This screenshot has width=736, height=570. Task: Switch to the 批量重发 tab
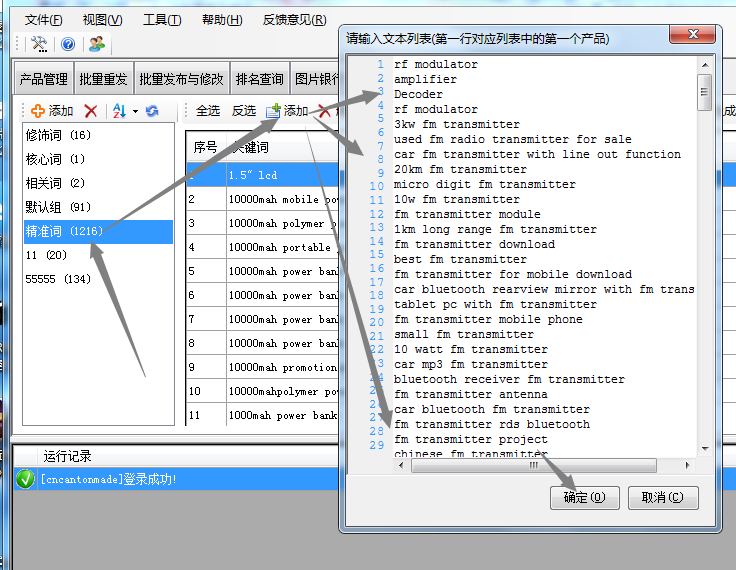103,79
